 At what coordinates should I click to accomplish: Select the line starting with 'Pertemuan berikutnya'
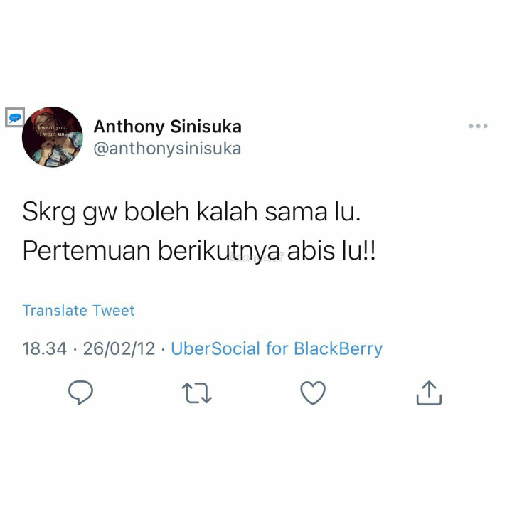pyautogui.click(x=199, y=251)
